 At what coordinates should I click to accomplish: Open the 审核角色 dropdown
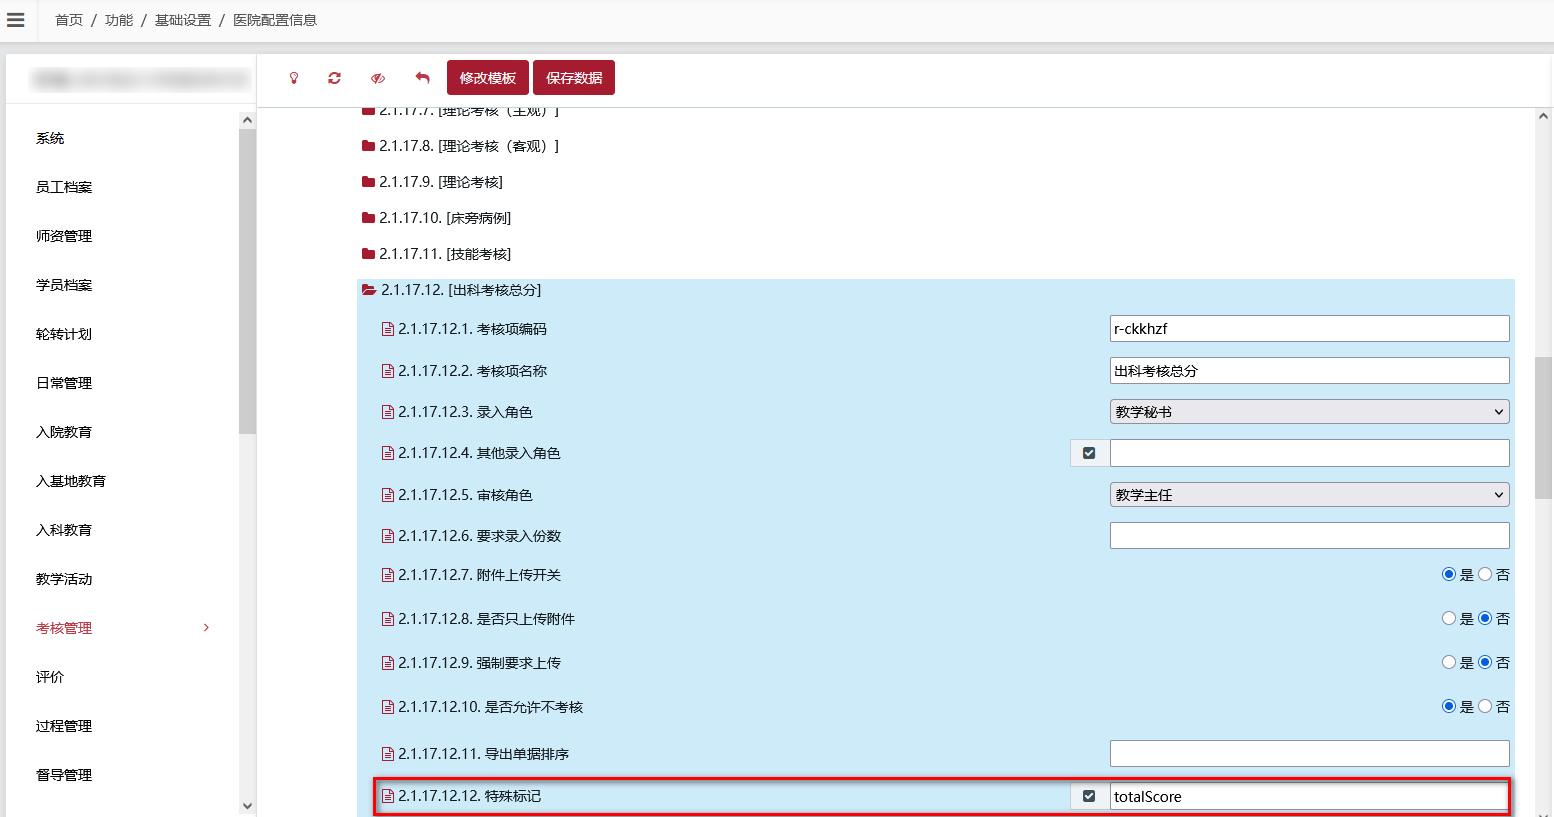[x=1309, y=495]
